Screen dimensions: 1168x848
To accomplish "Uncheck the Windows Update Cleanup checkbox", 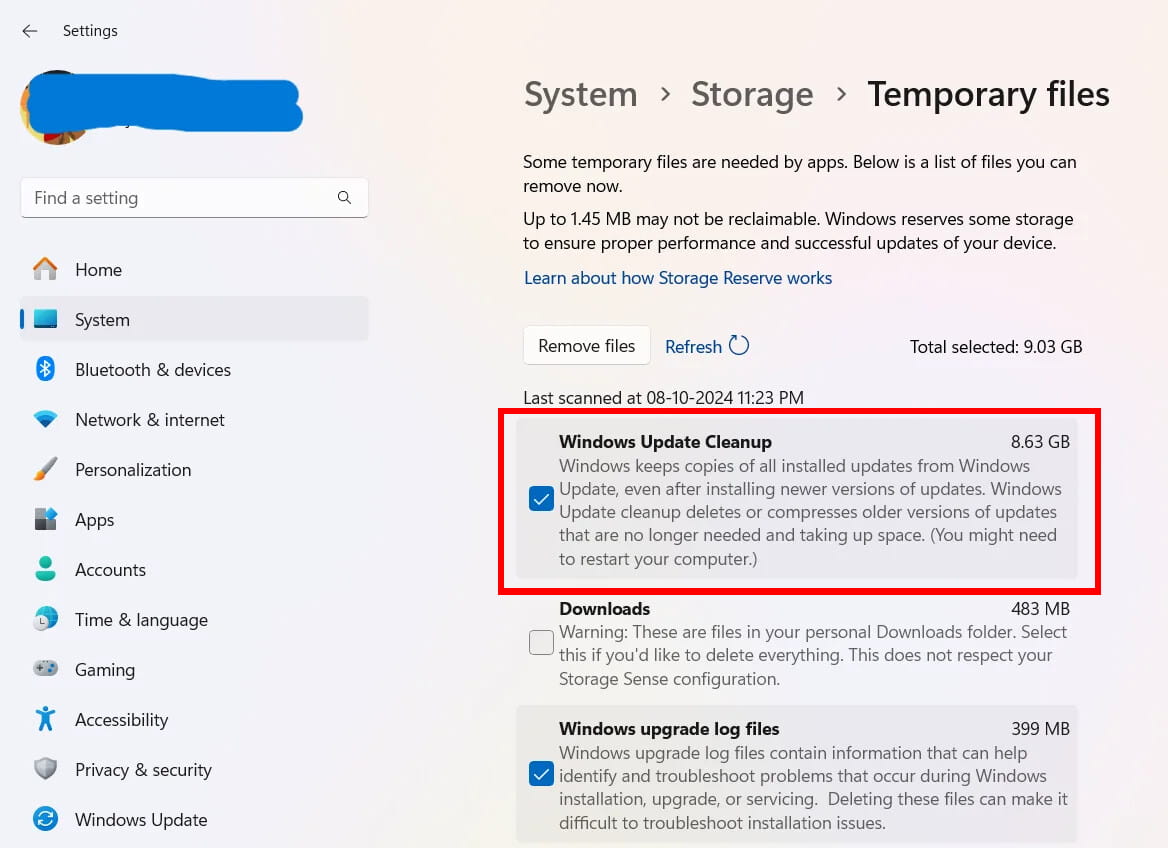I will (542, 499).
